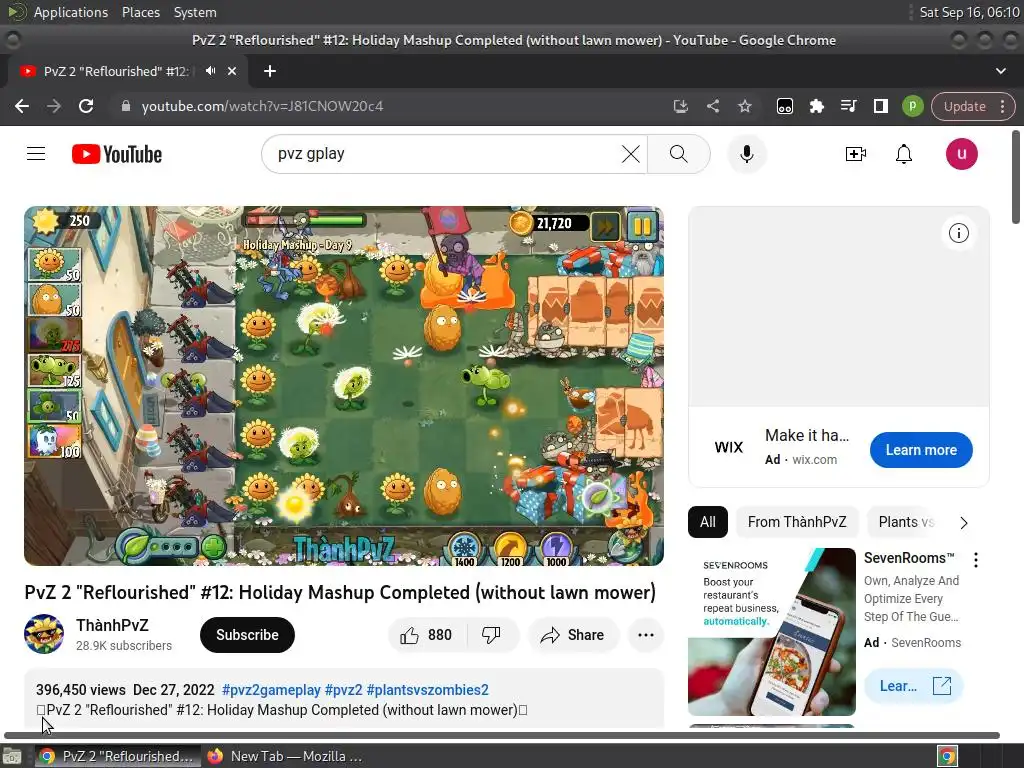Open the ad info circle icon
1024x768 pixels.
[x=959, y=233]
